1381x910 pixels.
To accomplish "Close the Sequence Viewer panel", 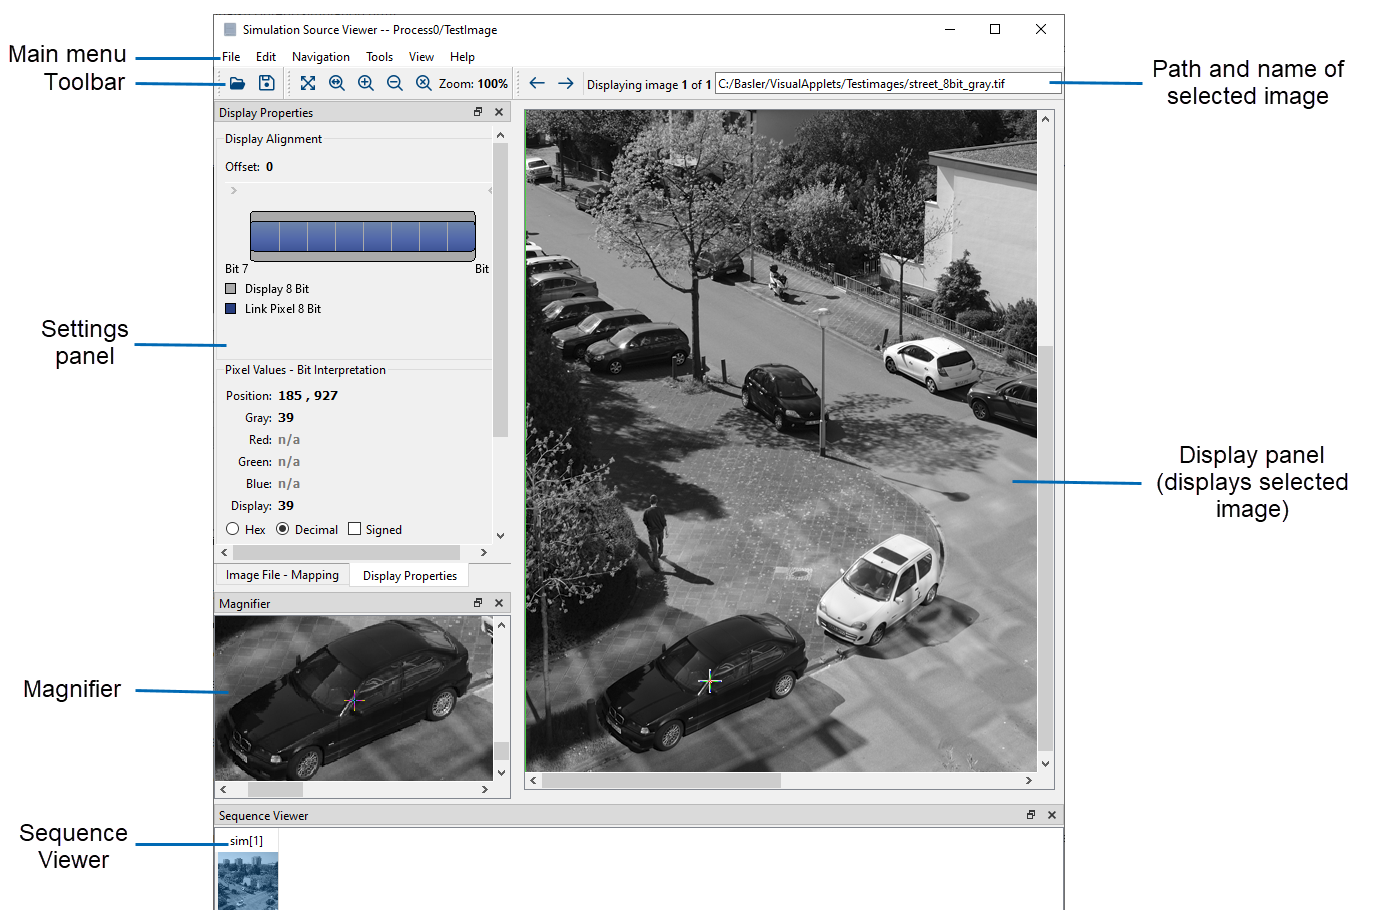I will tap(1051, 815).
